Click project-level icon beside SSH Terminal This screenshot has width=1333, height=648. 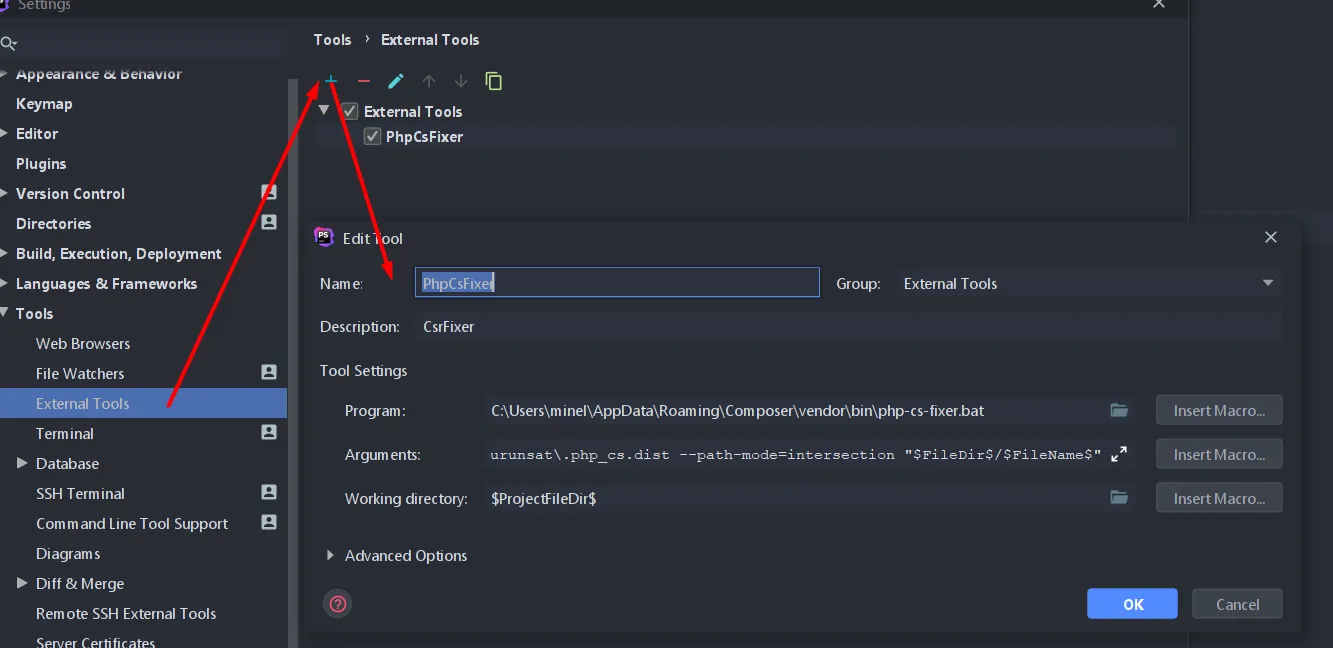tap(269, 492)
